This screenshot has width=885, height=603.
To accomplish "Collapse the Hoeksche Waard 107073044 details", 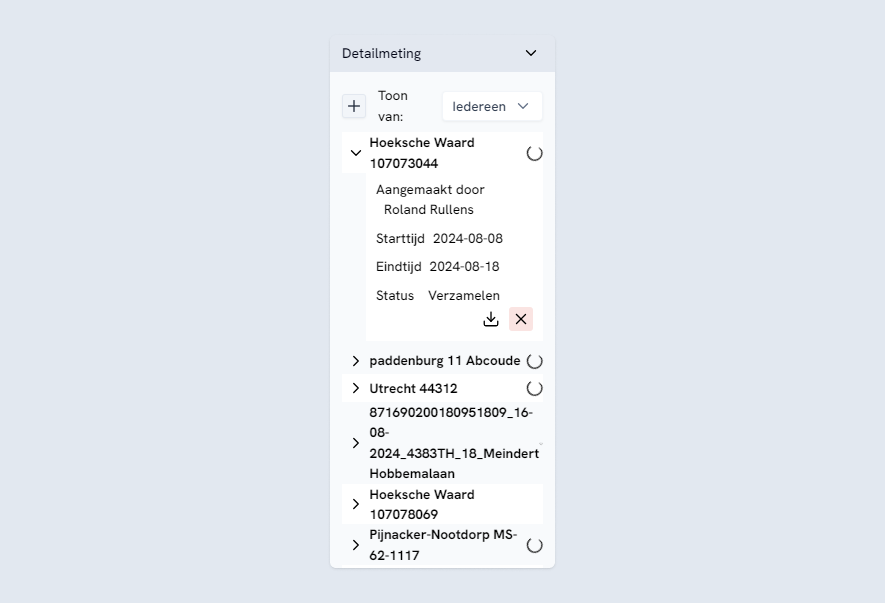I will coord(355,153).
